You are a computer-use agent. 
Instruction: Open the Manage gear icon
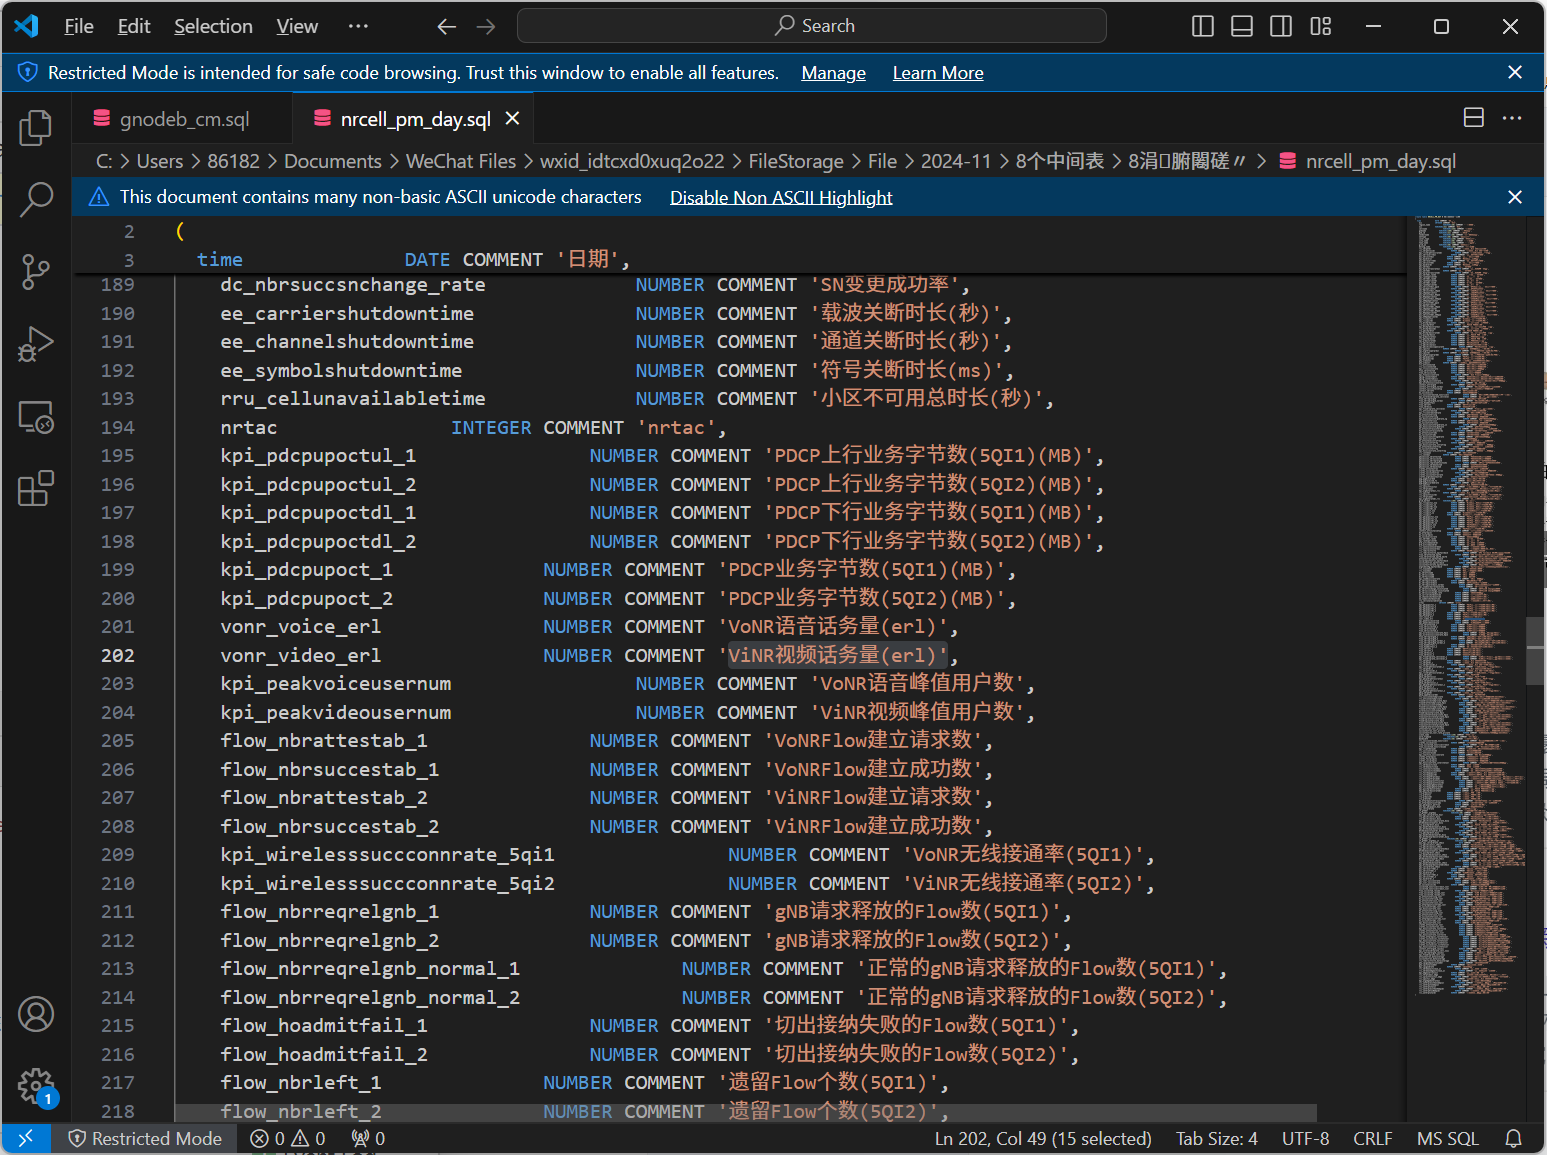(x=36, y=1086)
